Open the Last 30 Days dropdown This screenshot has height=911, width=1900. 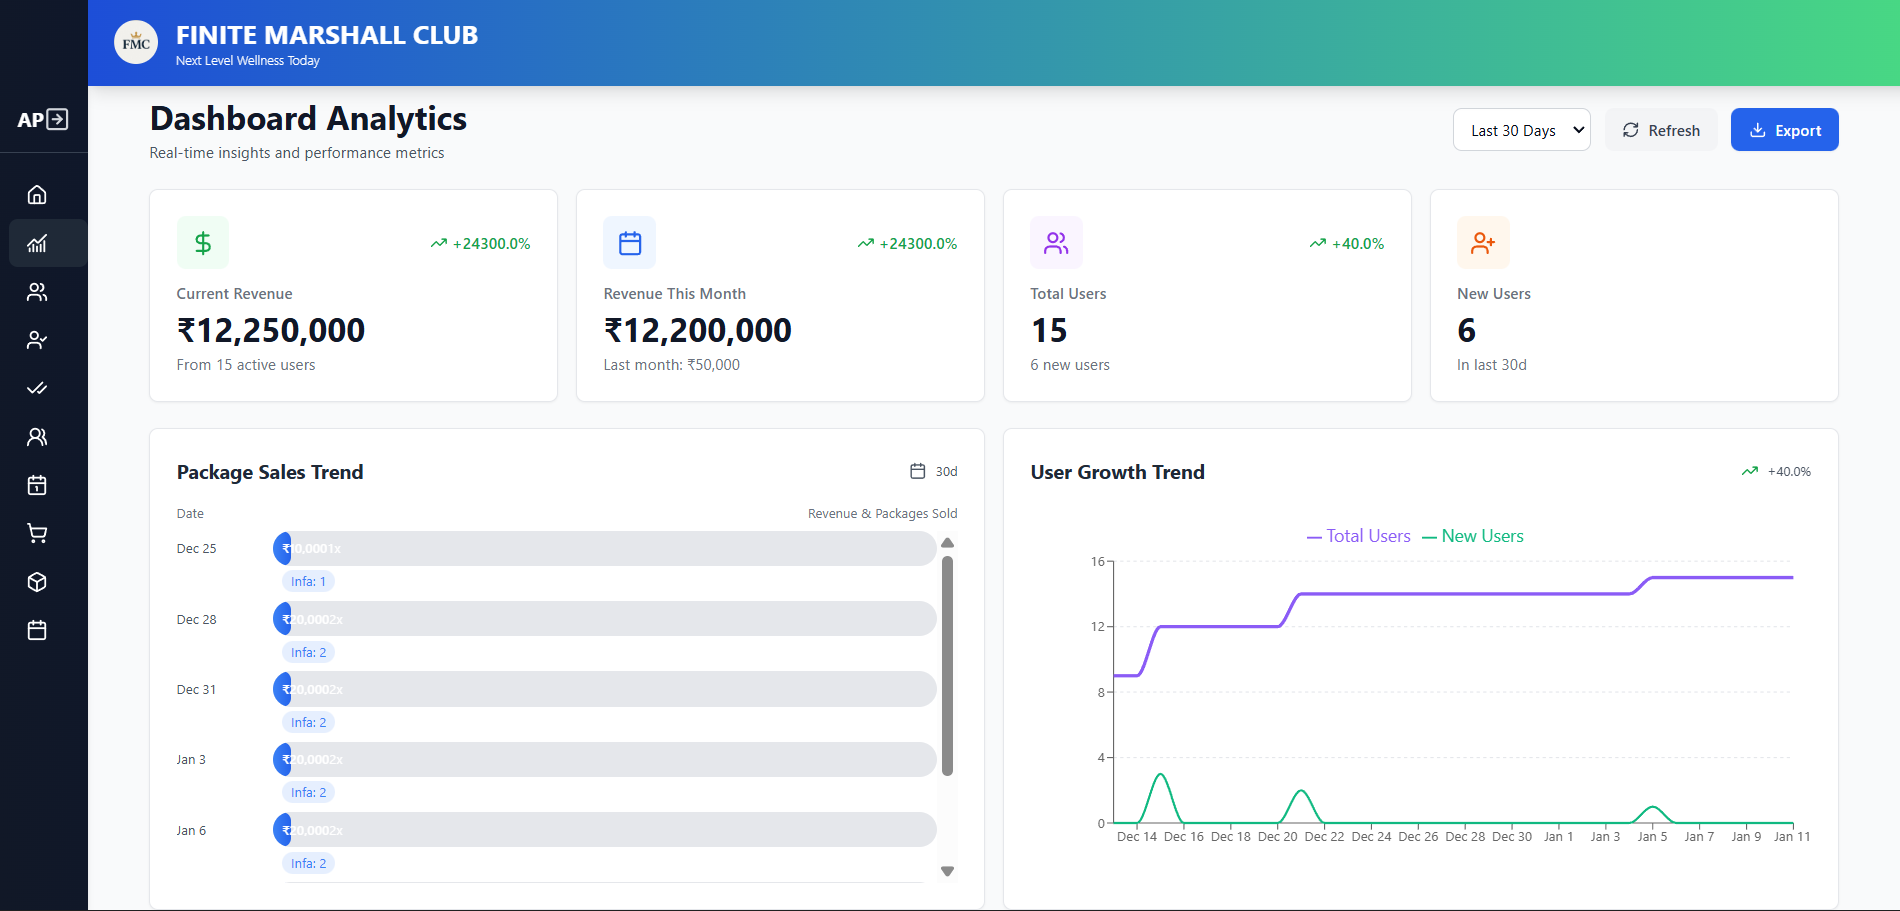point(1521,130)
